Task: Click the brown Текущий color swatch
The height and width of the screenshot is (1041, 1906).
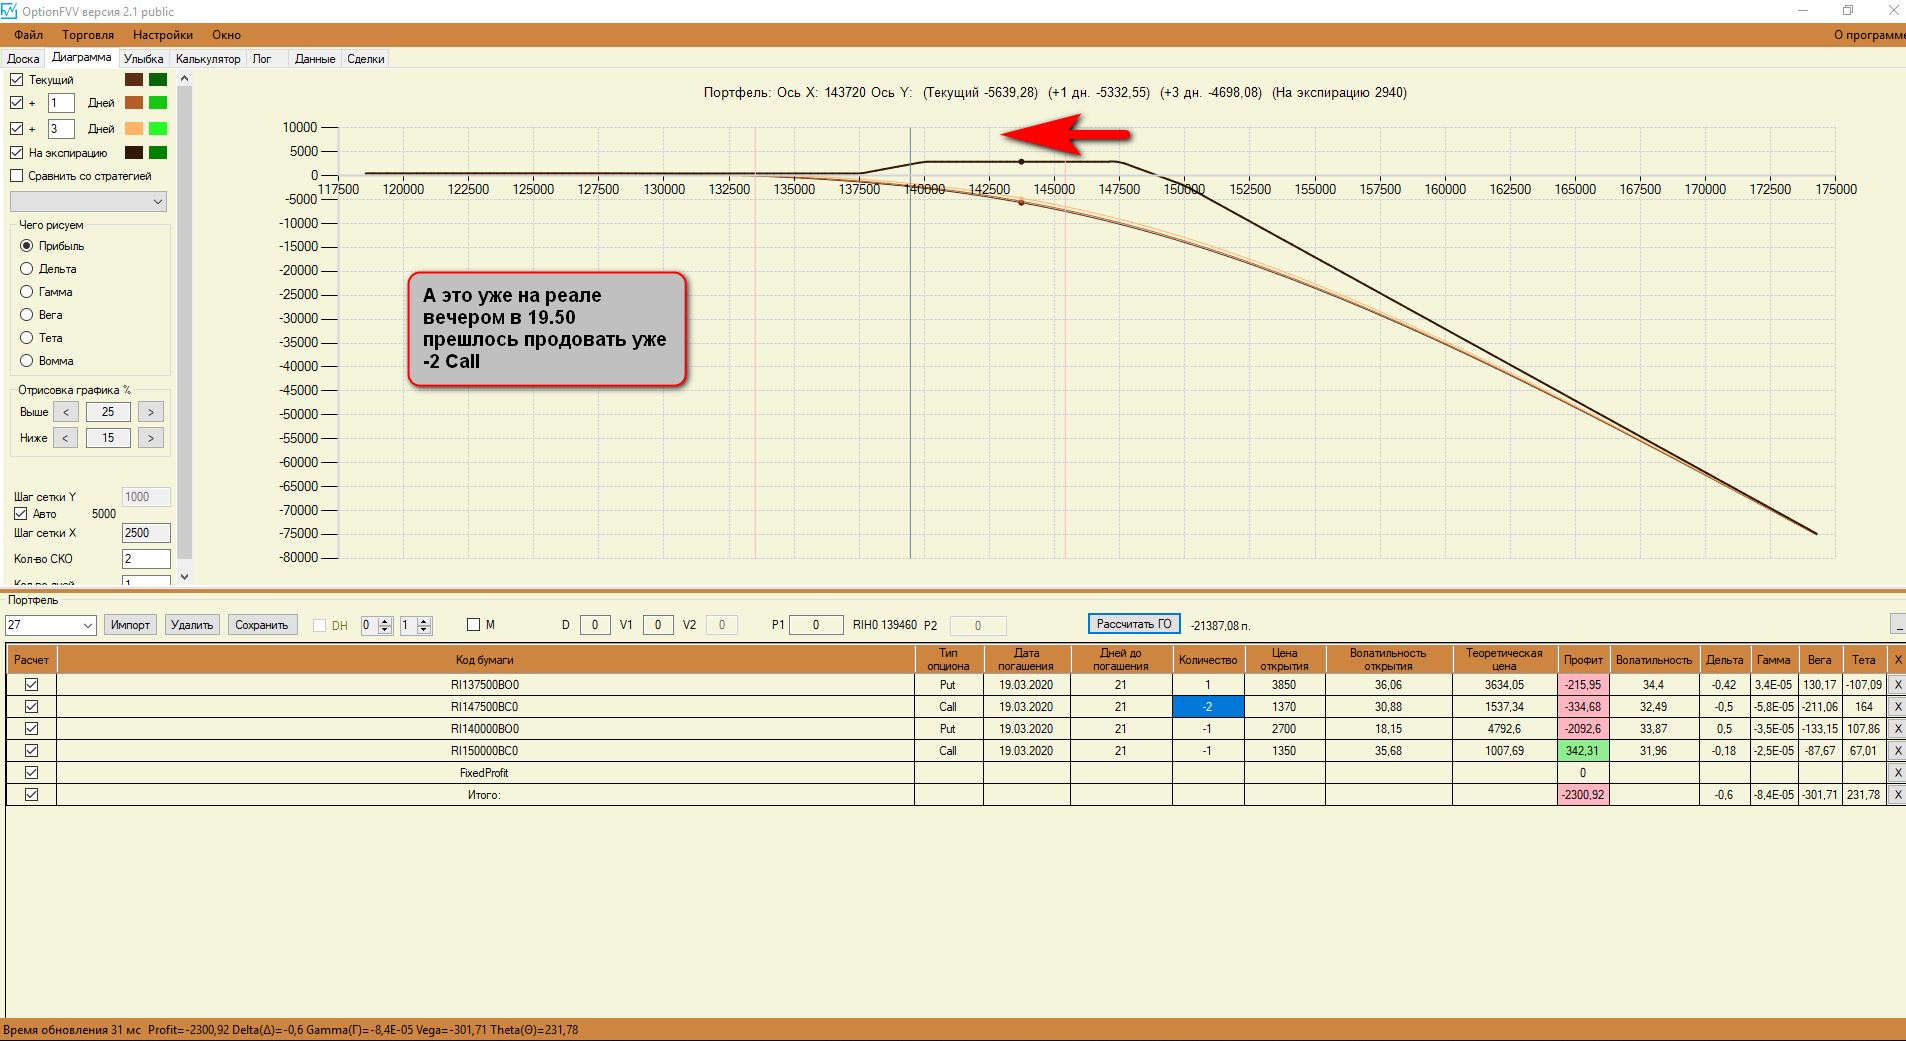Action: (134, 80)
